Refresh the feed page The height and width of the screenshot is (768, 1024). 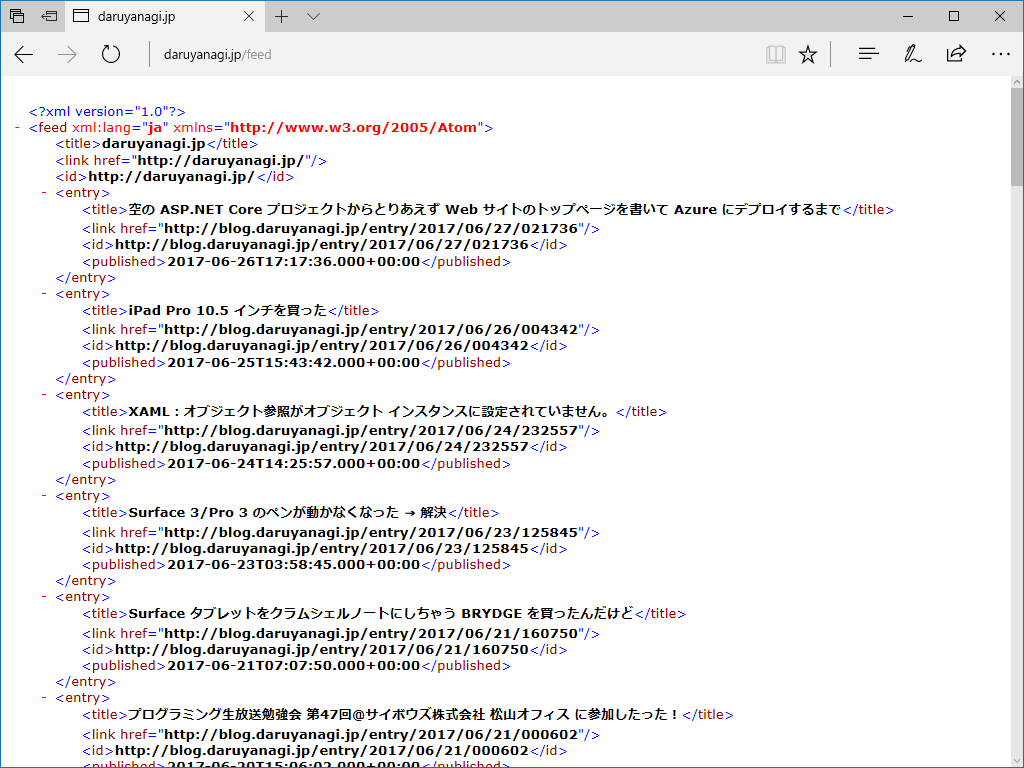tap(111, 54)
